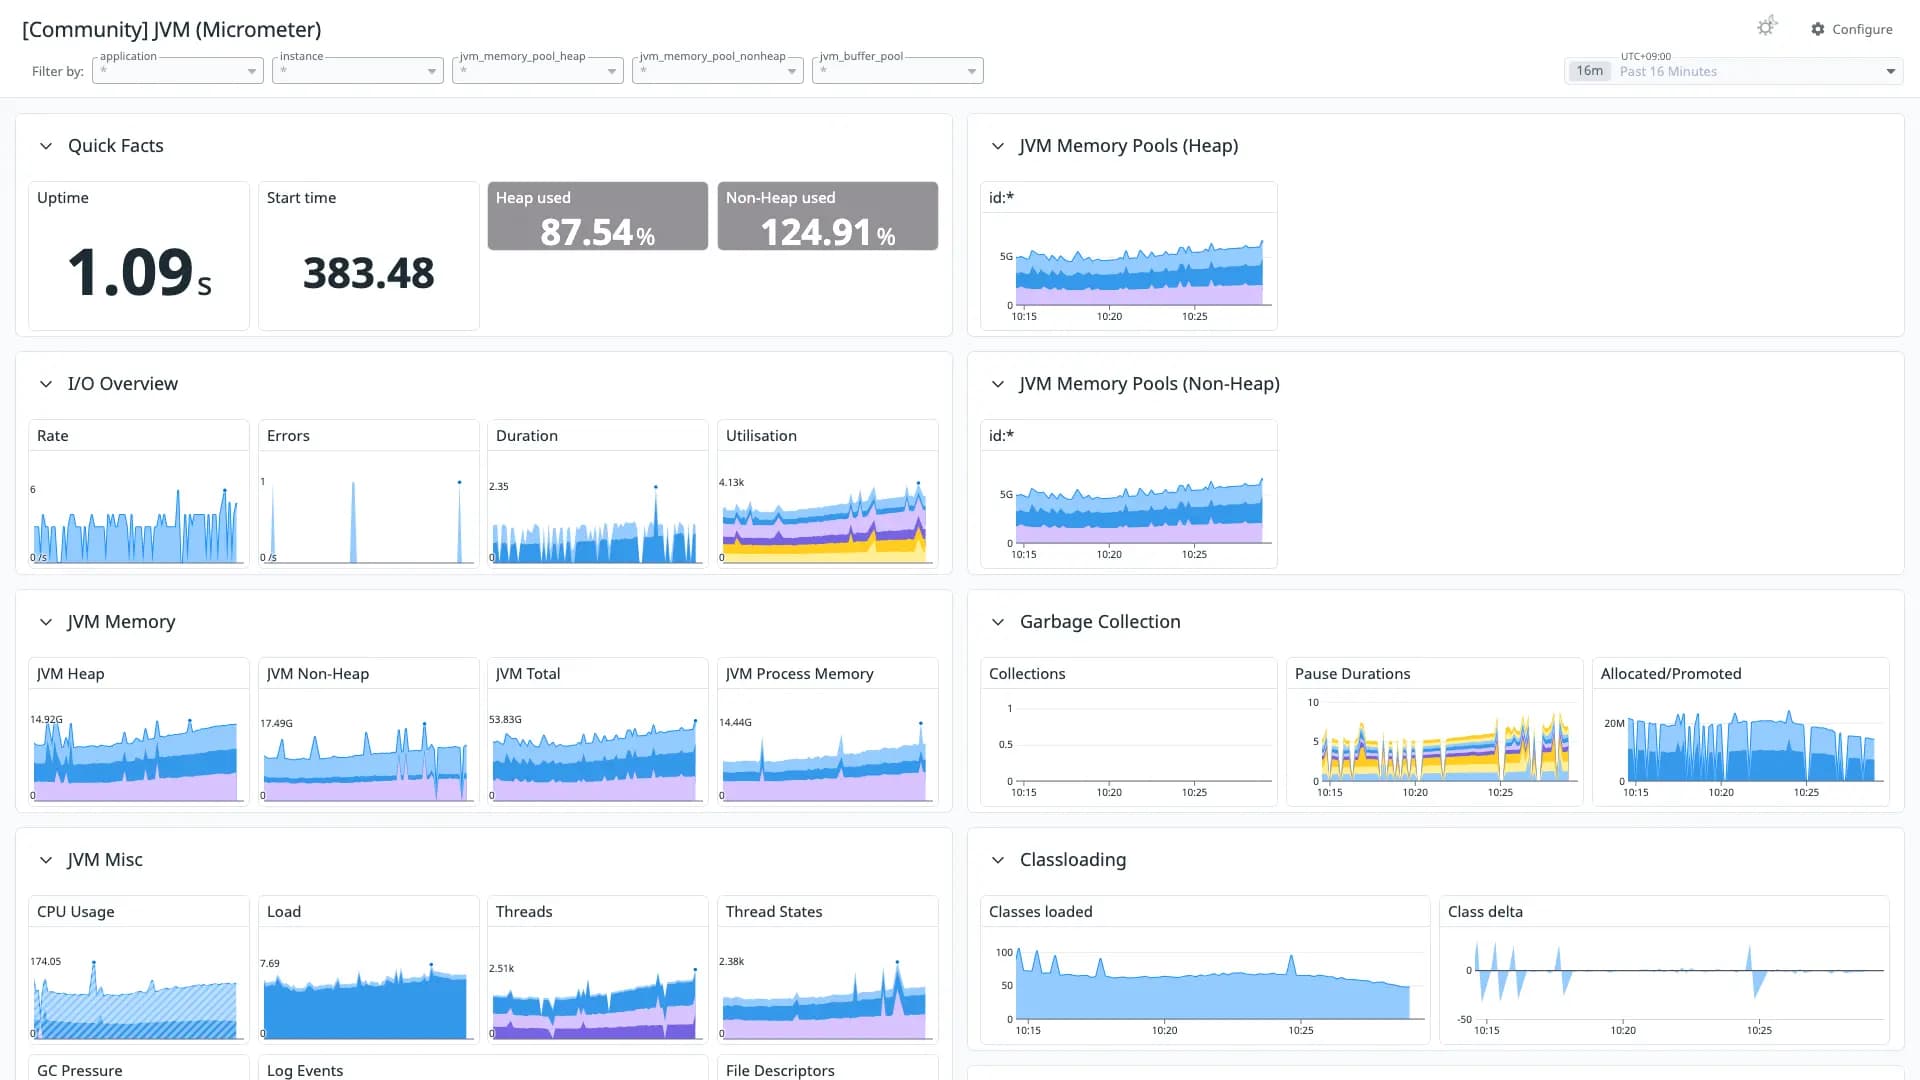The height and width of the screenshot is (1080, 1920).
Task: Click the UTC+09:00 timezone label
Action: tap(1646, 56)
